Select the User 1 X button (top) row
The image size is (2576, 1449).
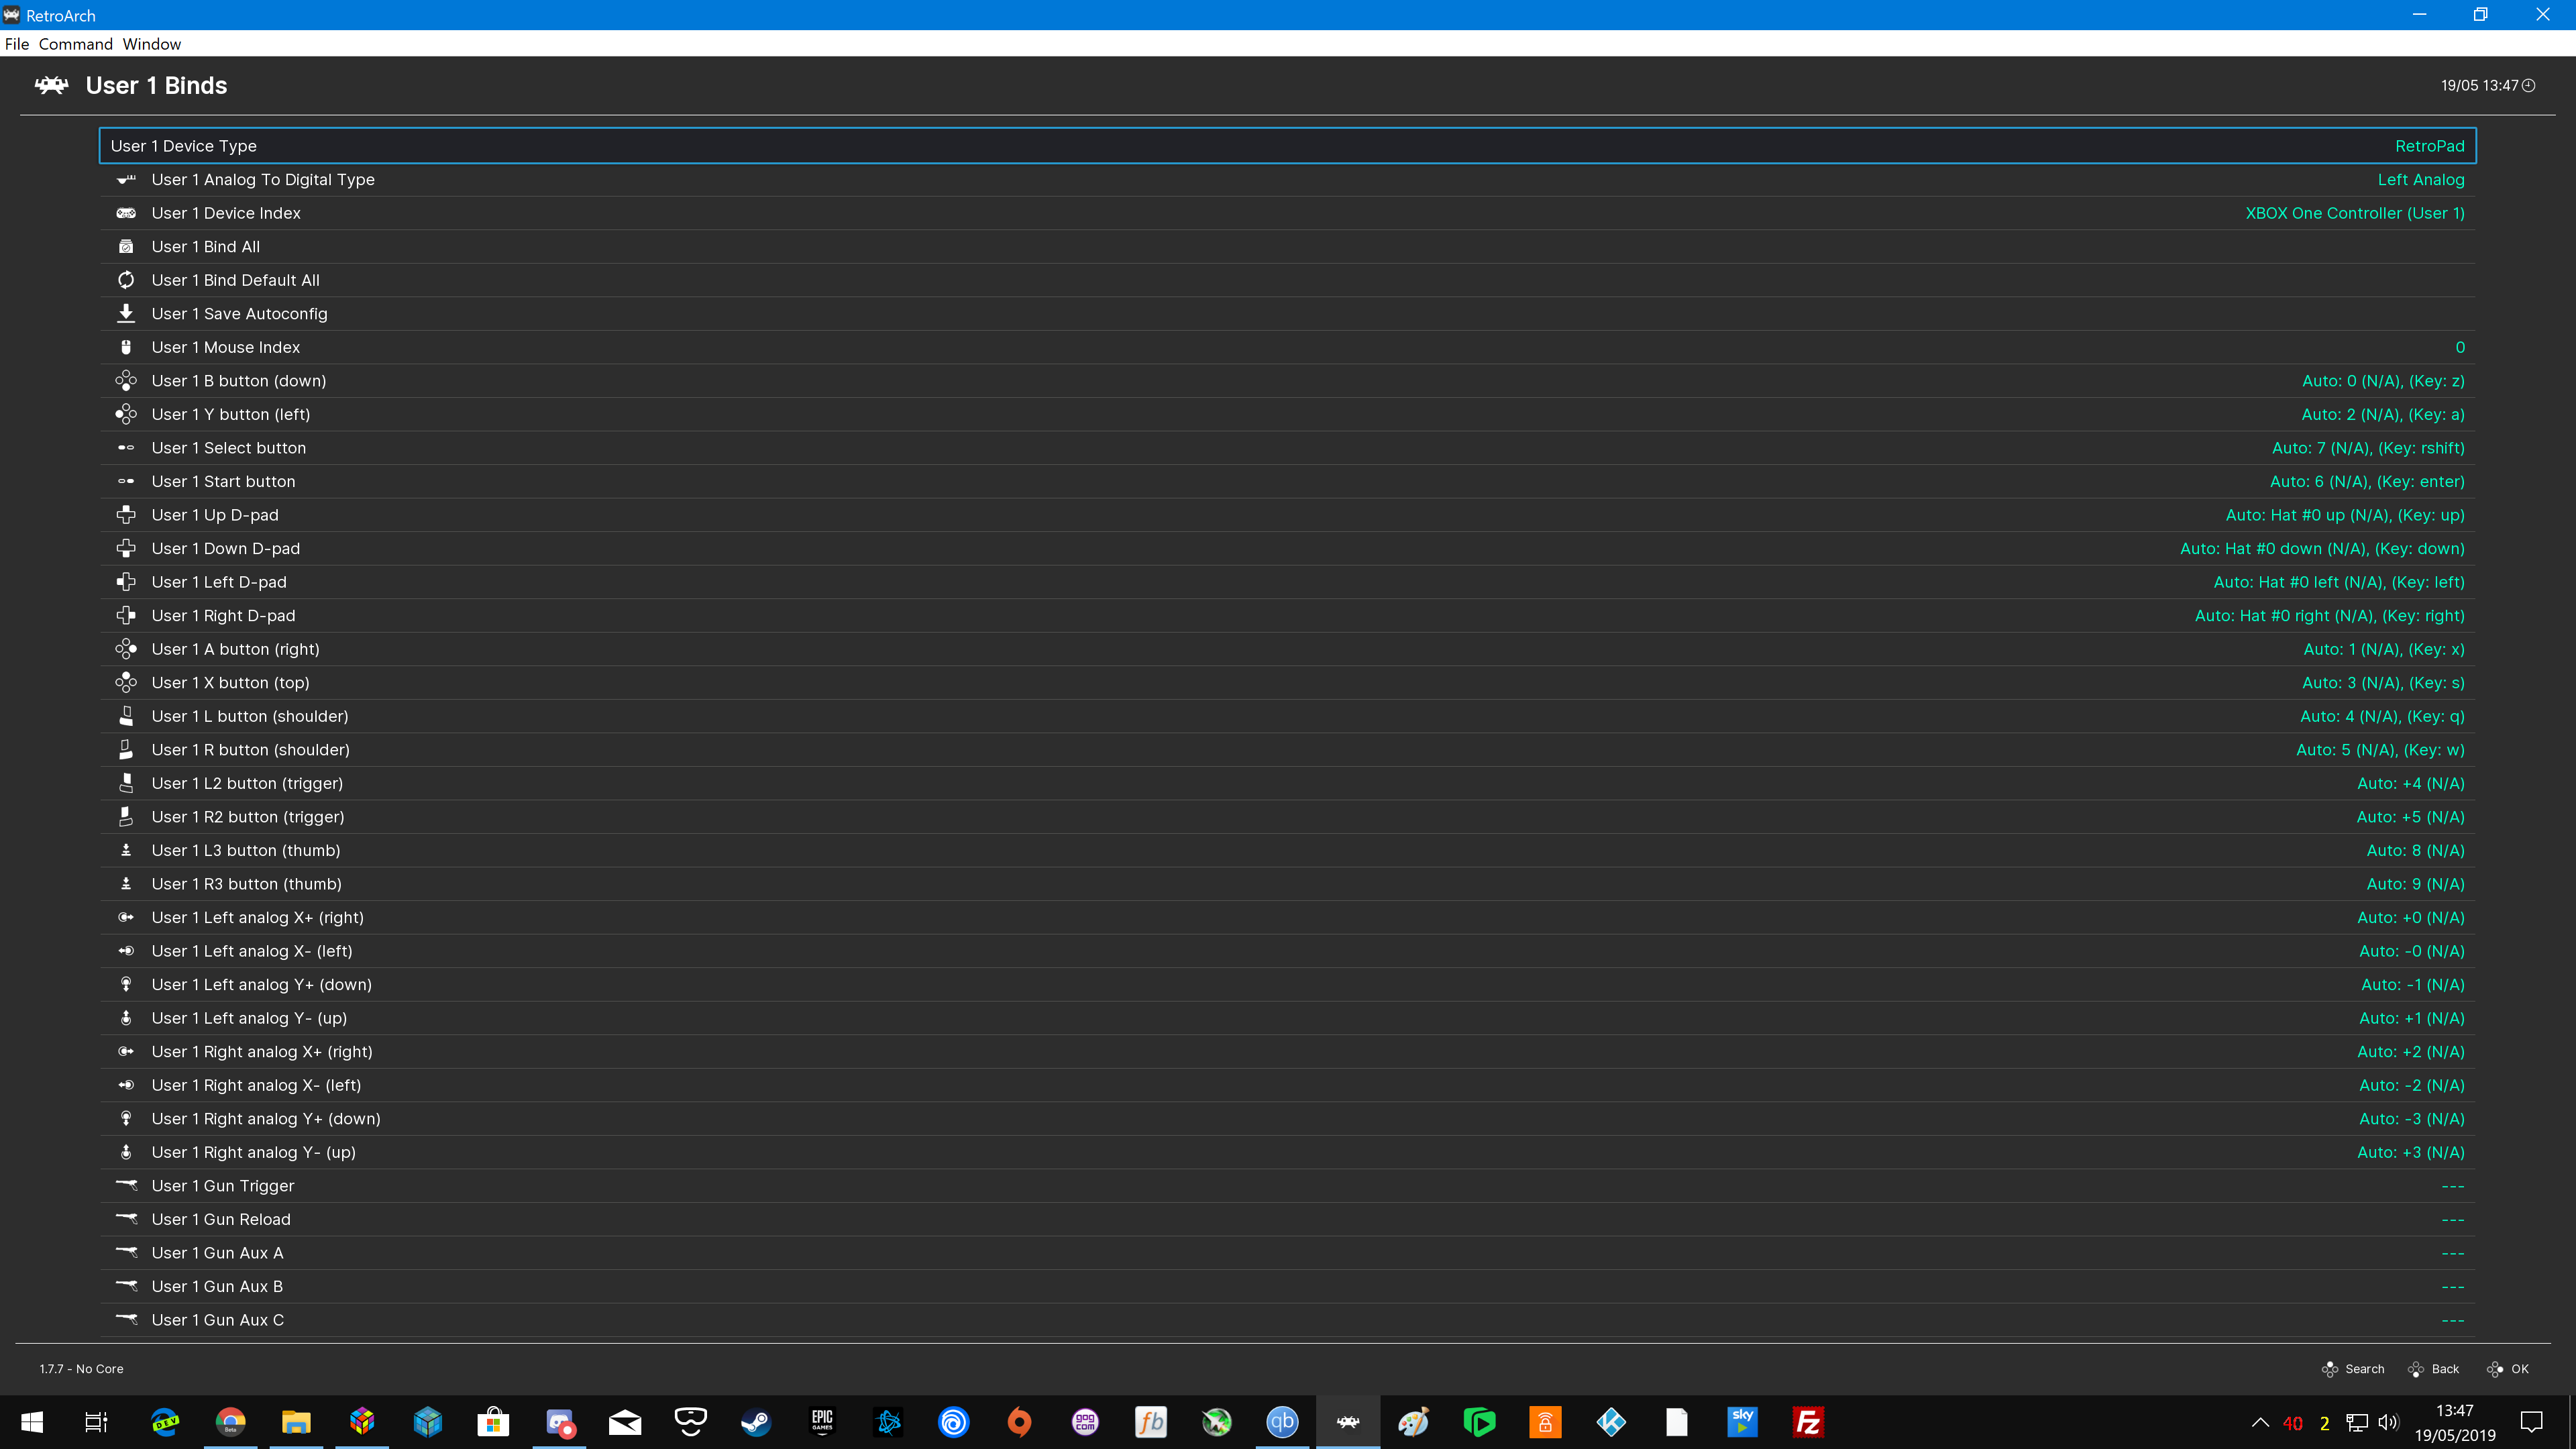[x=1287, y=682]
